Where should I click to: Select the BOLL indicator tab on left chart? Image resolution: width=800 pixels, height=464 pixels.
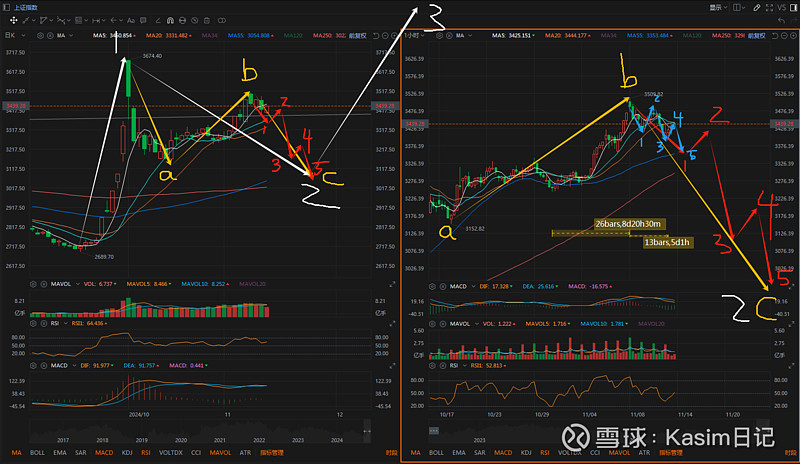[x=37, y=452]
